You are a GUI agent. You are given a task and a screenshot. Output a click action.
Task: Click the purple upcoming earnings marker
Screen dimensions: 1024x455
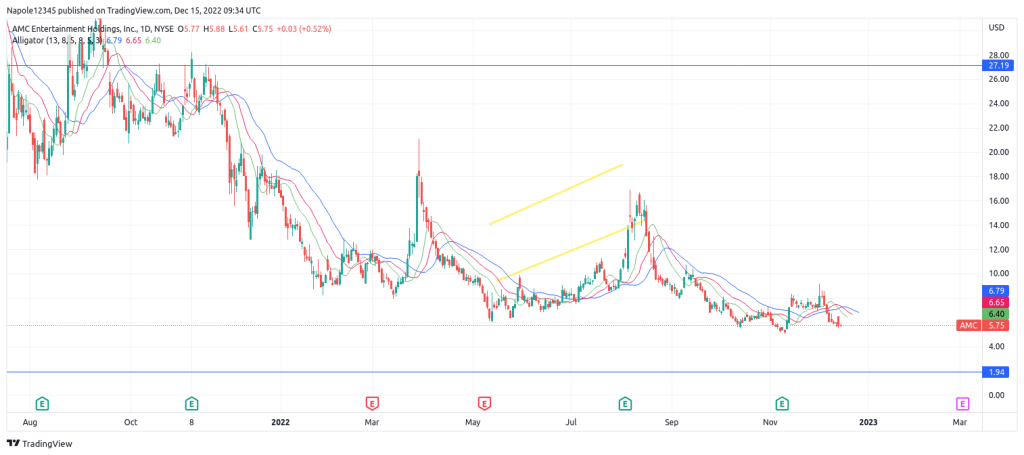[x=962, y=403]
